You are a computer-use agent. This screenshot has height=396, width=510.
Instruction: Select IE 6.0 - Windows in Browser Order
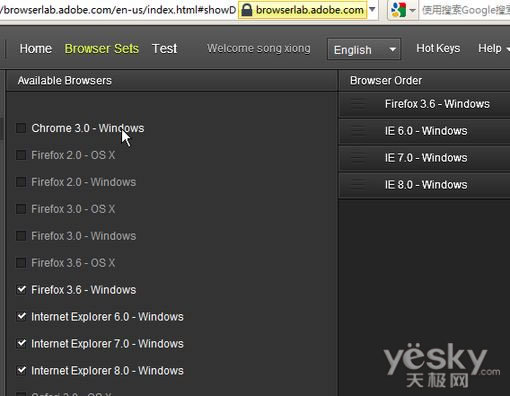(424, 131)
